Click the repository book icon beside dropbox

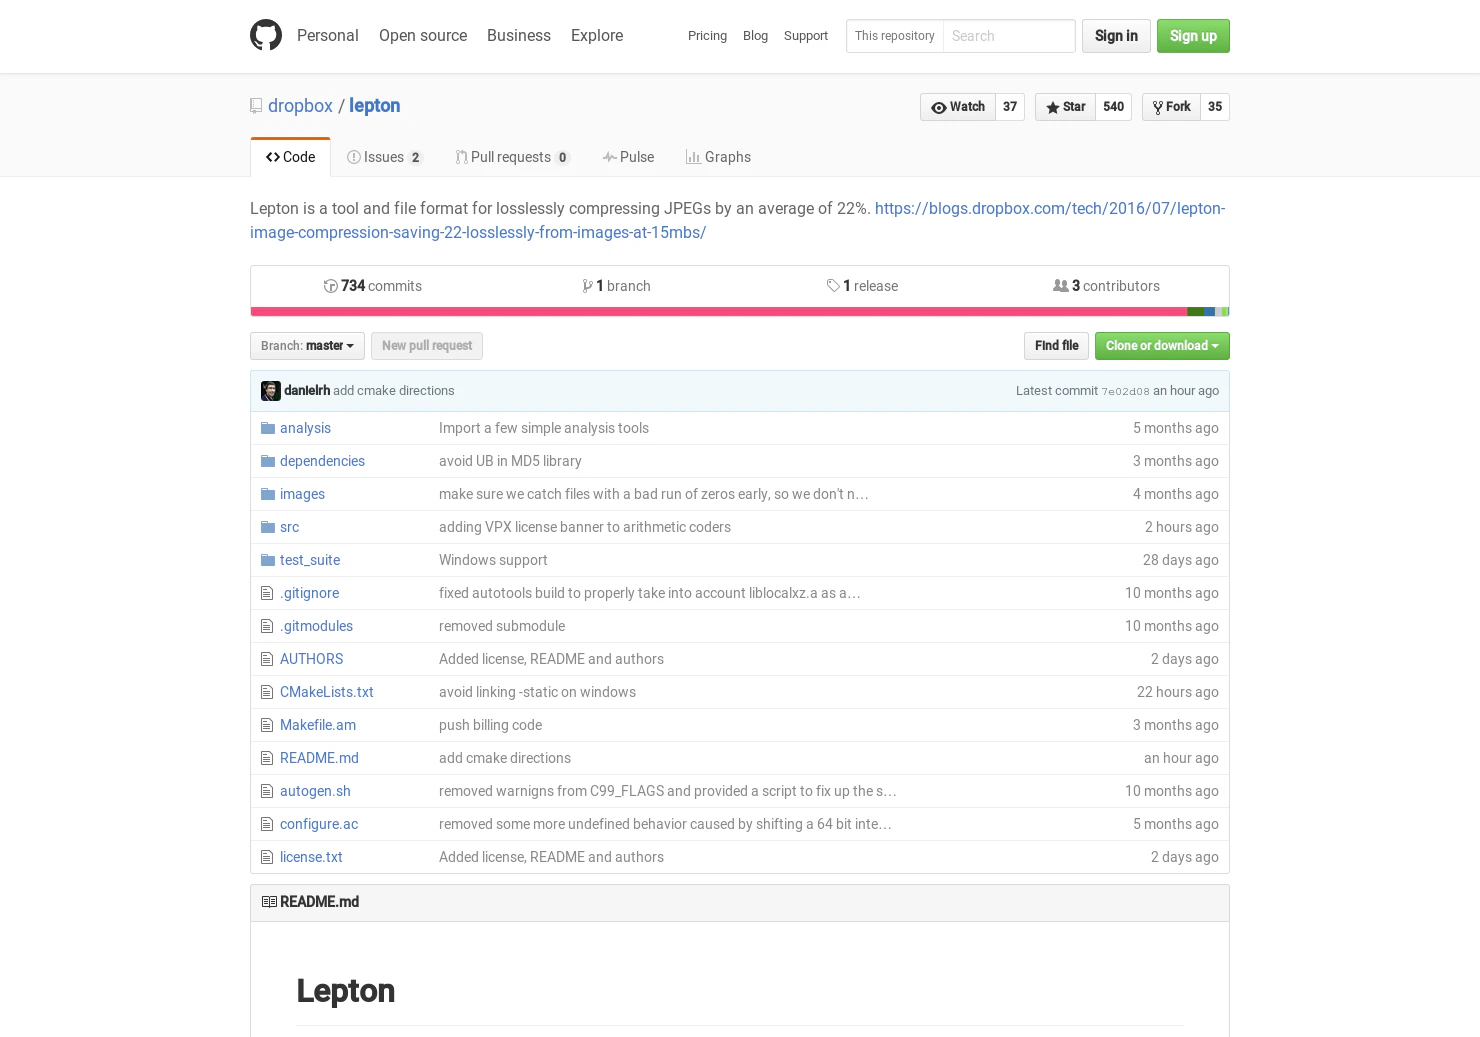(256, 106)
